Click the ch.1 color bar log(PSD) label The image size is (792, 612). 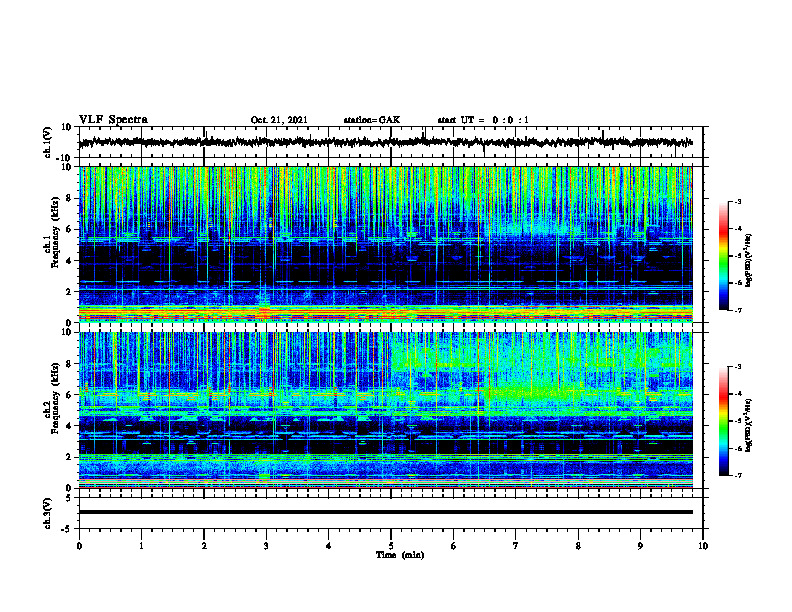pos(749,261)
